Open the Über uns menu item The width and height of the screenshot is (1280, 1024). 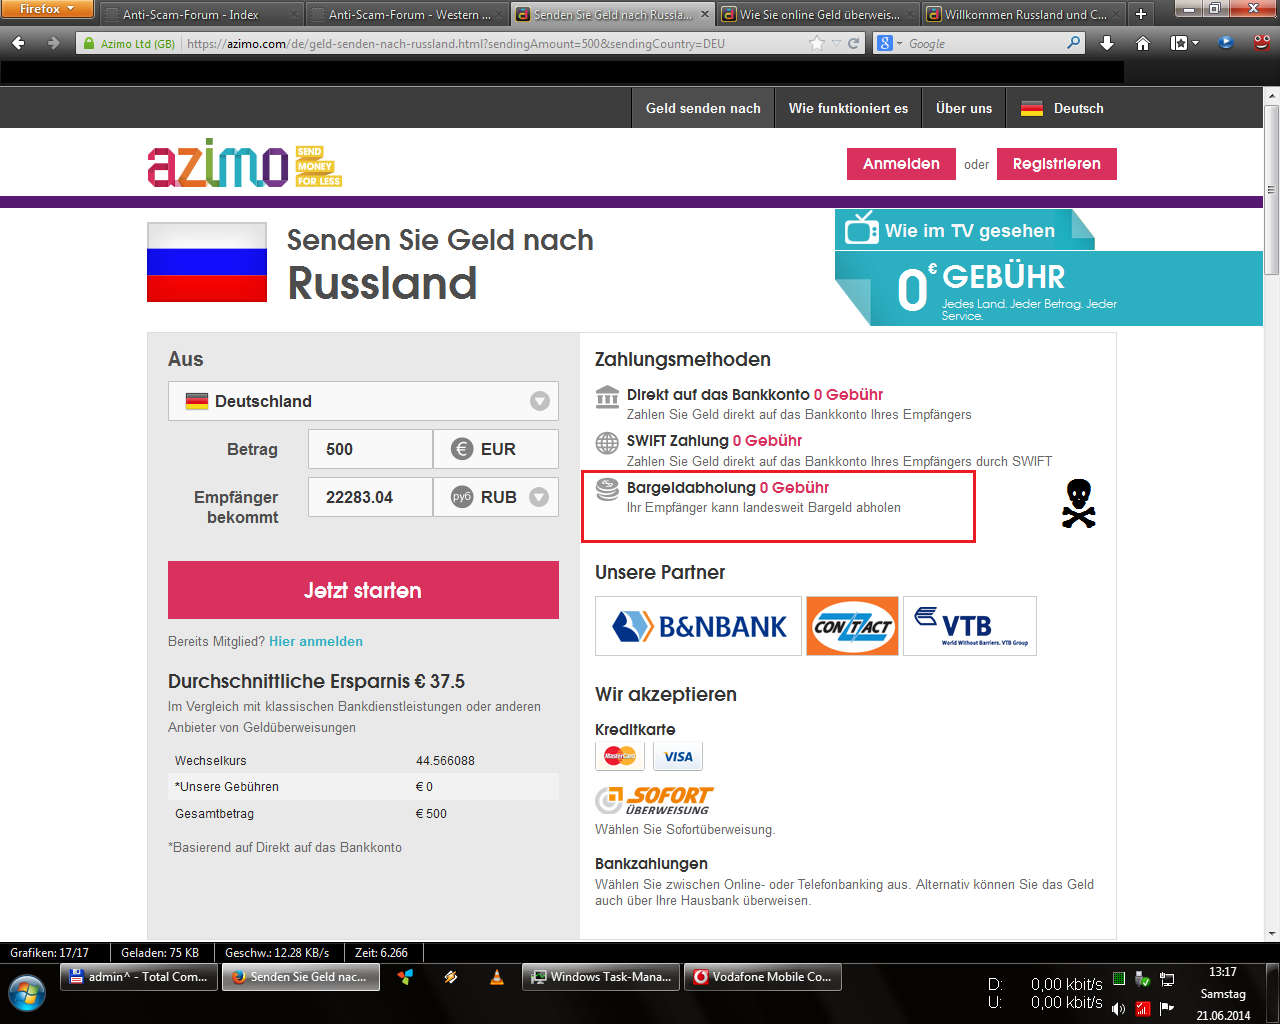click(x=964, y=108)
